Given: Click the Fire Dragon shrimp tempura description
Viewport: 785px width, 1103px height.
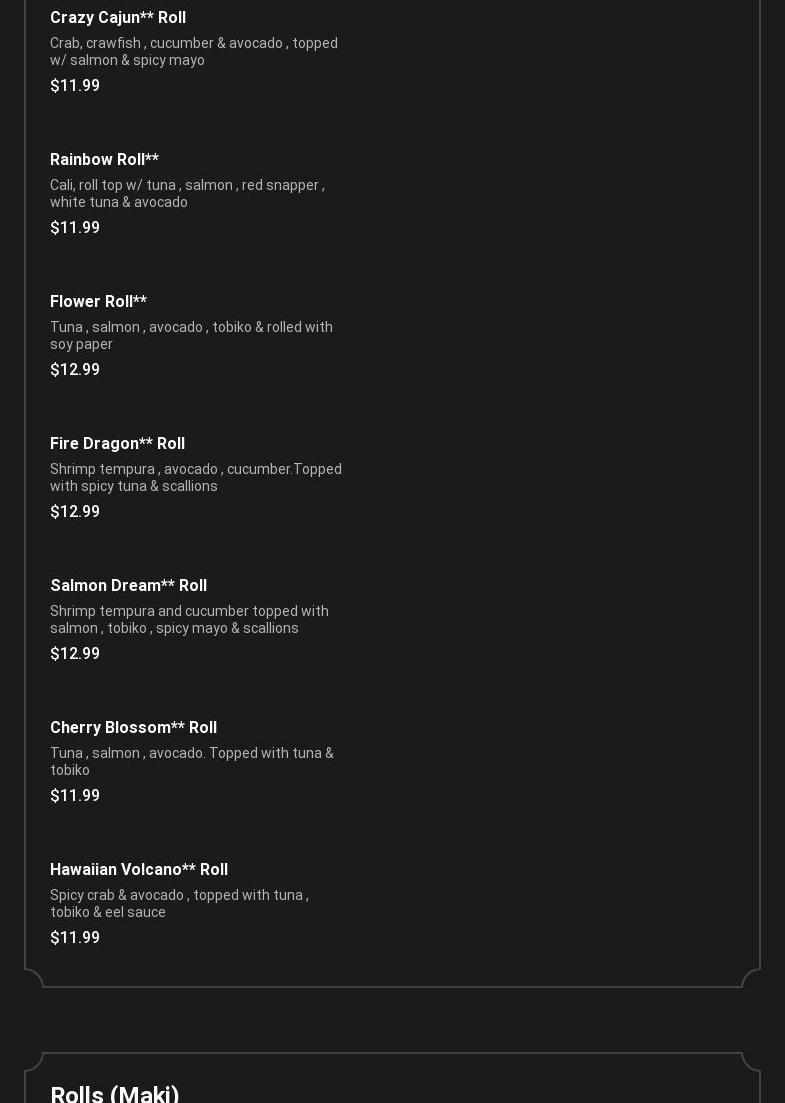Looking at the screenshot, I should (x=195, y=478).
